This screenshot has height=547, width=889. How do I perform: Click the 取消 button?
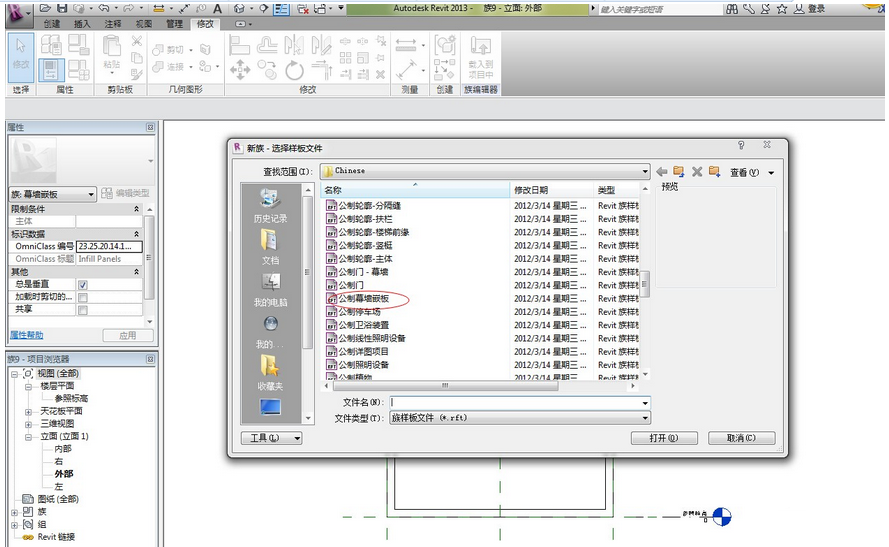pos(741,438)
